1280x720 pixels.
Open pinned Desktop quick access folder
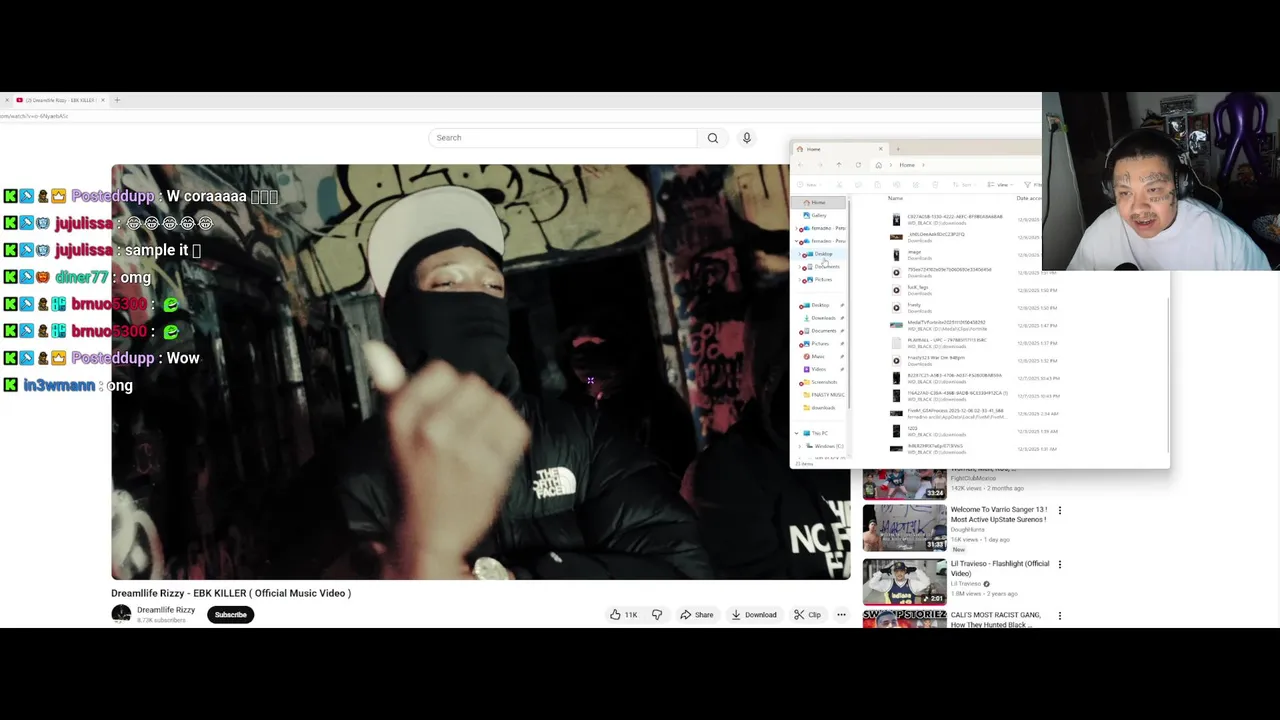(x=820, y=305)
